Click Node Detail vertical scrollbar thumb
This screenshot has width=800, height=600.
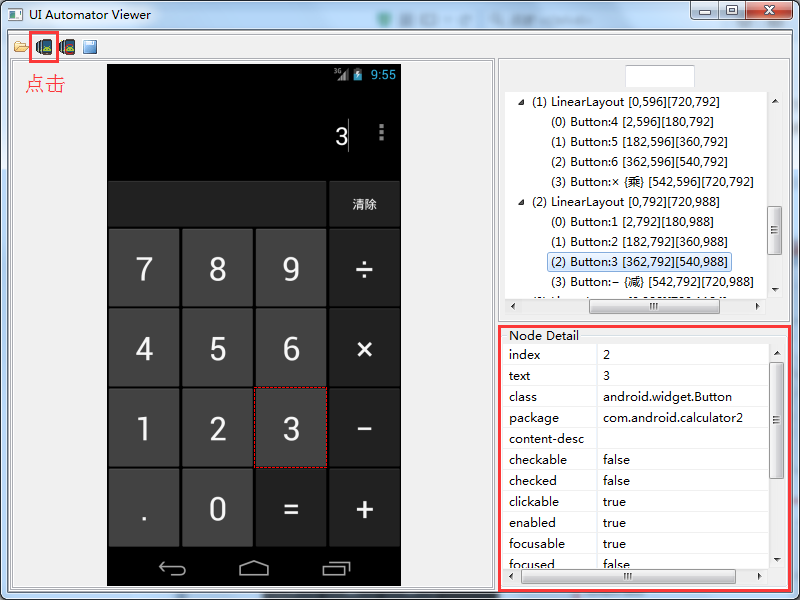777,420
